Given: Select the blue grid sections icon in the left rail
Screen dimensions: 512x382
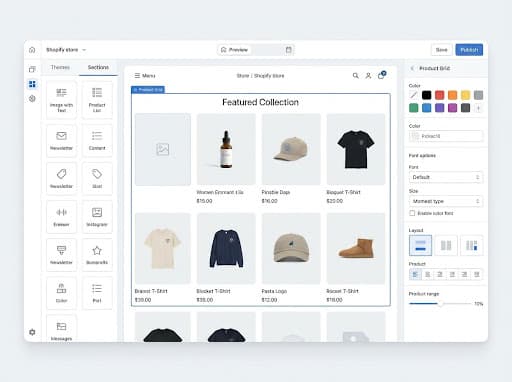Looking at the screenshot, I should (32, 84).
